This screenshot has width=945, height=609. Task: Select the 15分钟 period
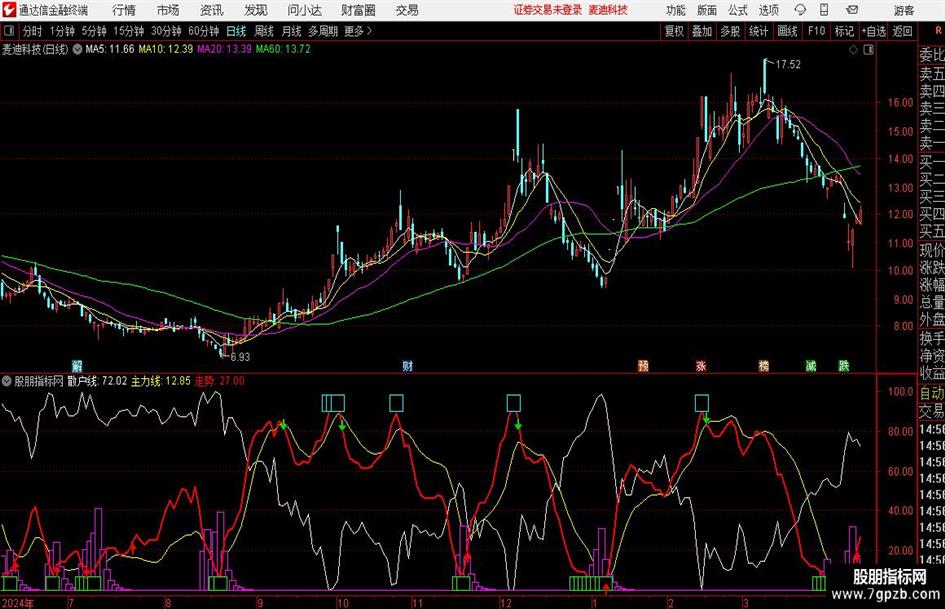(x=129, y=31)
